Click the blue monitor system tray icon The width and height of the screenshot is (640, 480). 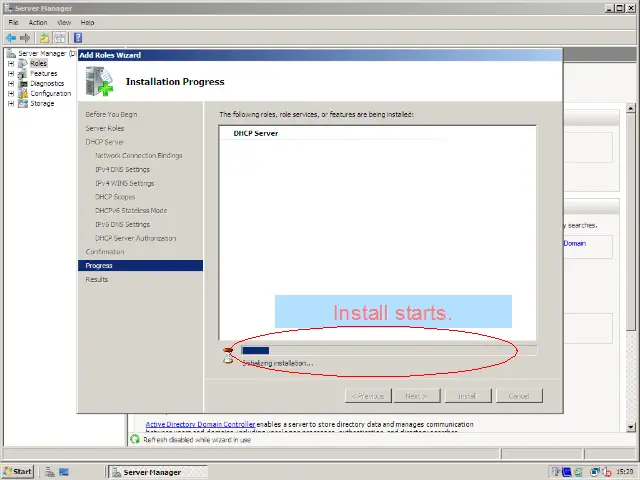pyautogui.click(x=567, y=472)
